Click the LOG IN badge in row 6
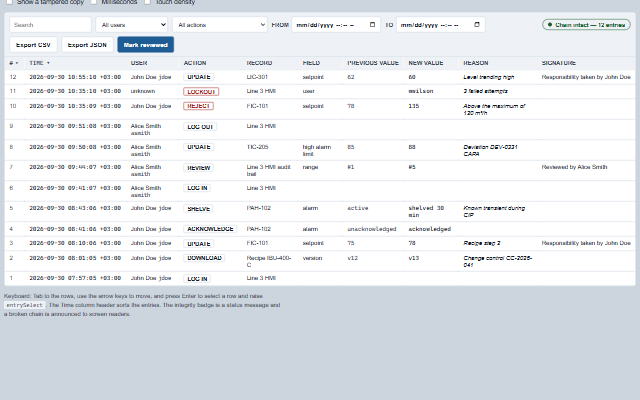The height and width of the screenshot is (400, 640). [197, 188]
